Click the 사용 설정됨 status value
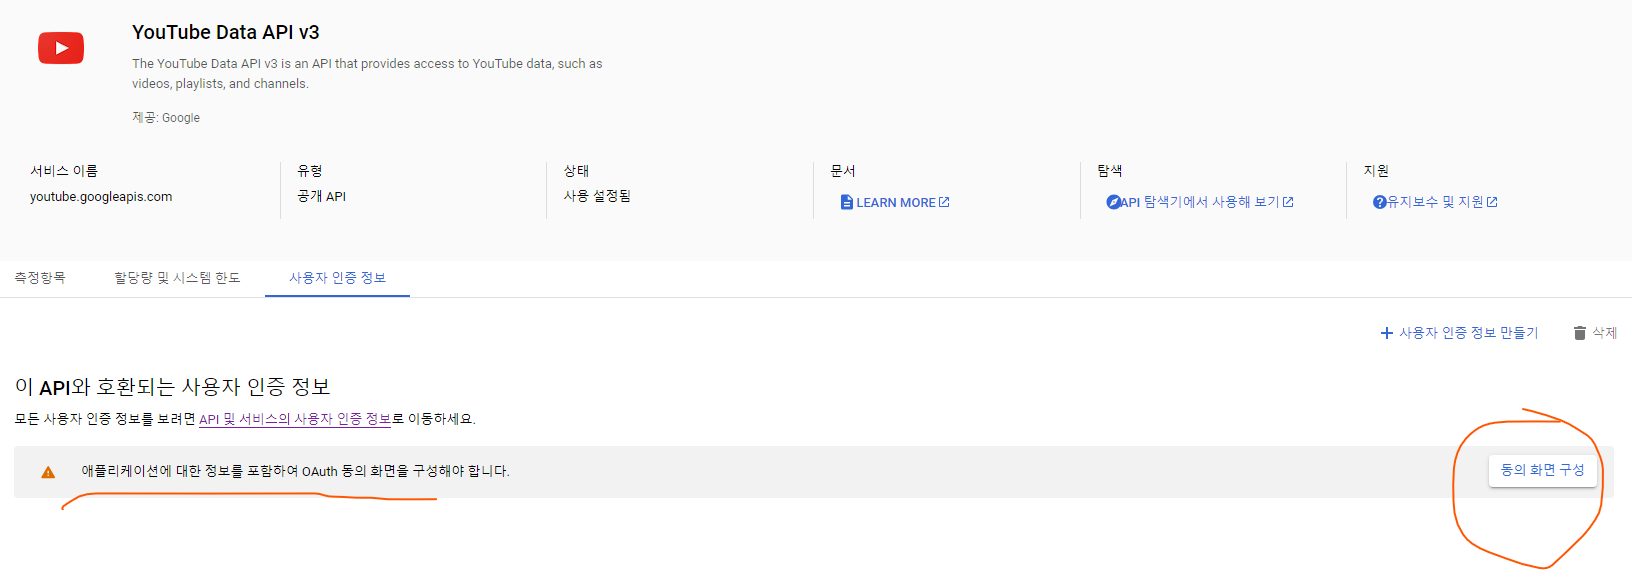 point(597,196)
